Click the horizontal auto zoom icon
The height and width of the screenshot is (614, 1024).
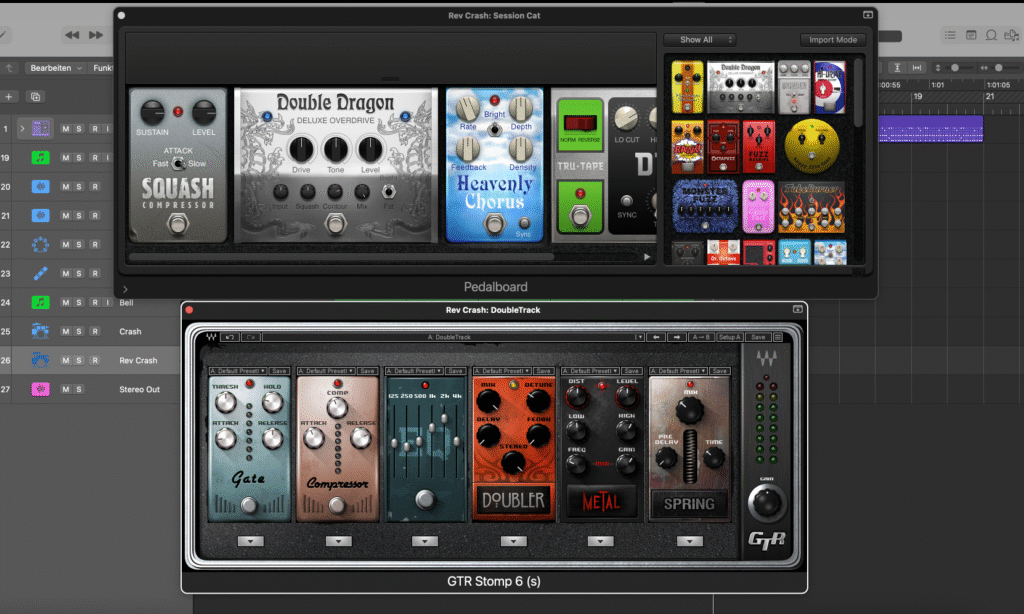coord(917,68)
